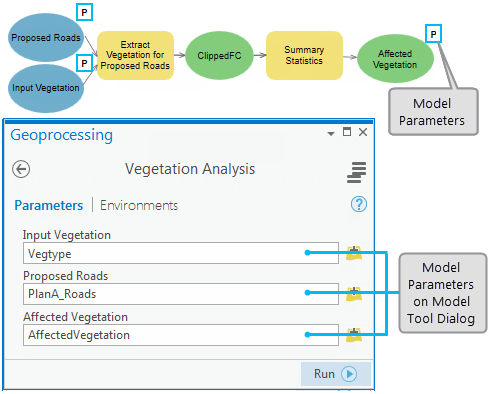The image size is (495, 394).
Task: Run the Vegetation Analysis tool
Action: [336, 374]
